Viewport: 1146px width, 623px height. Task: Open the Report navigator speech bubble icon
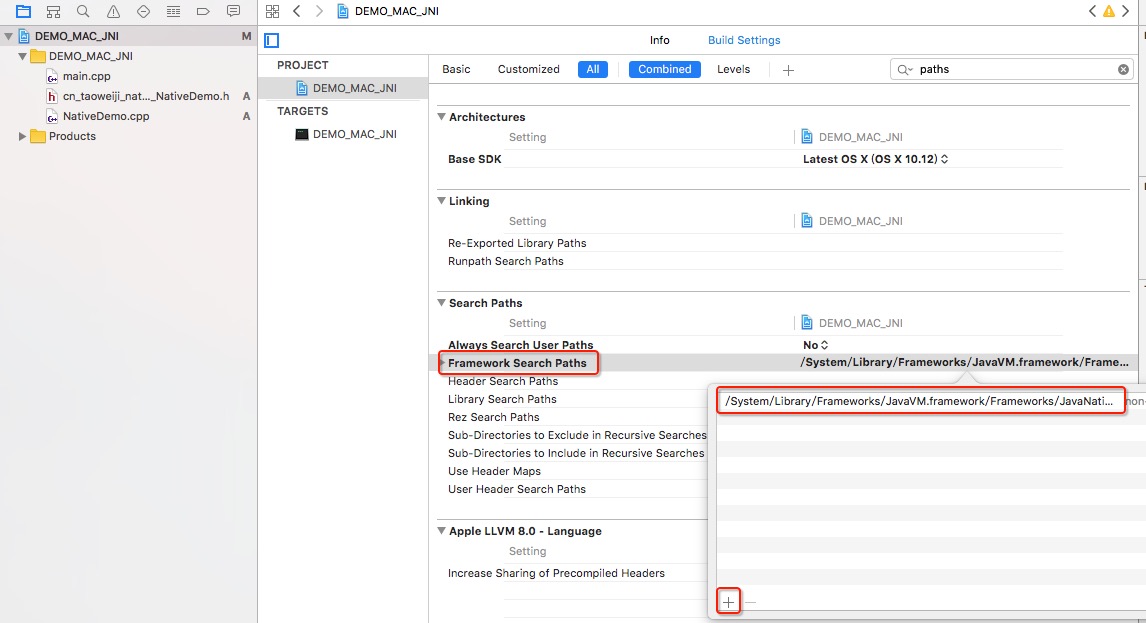233,12
